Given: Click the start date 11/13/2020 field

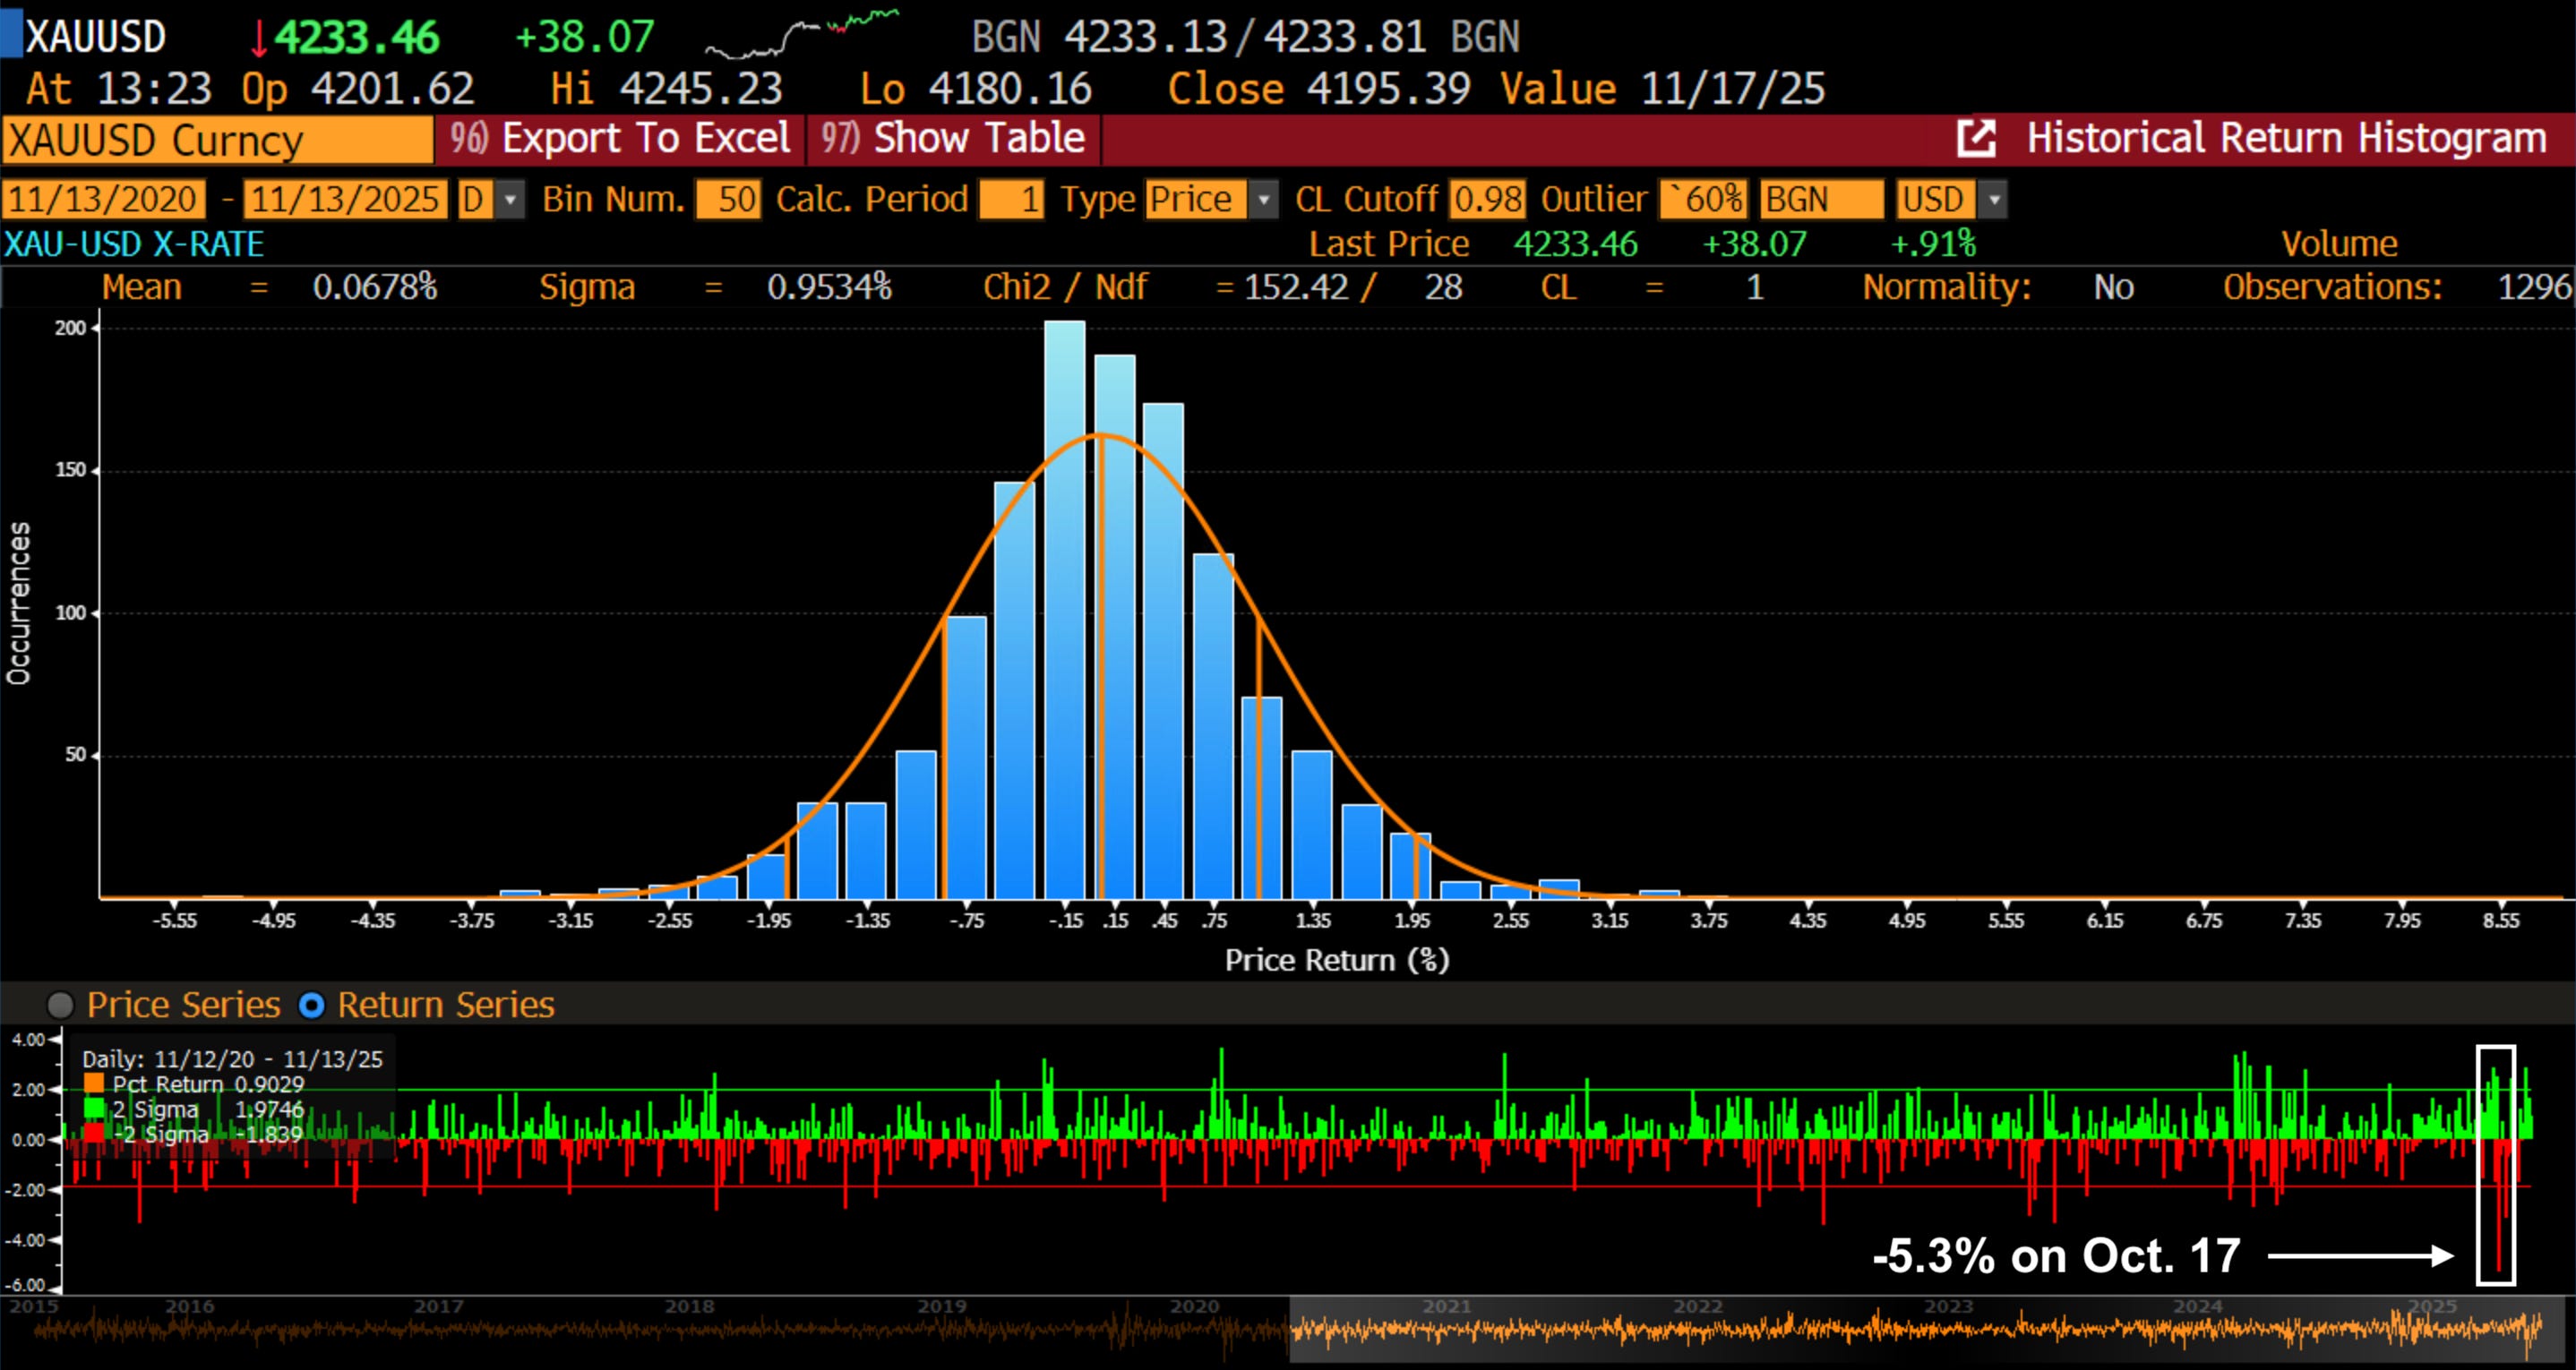Looking at the screenshot, I should (x=103, y=199).
